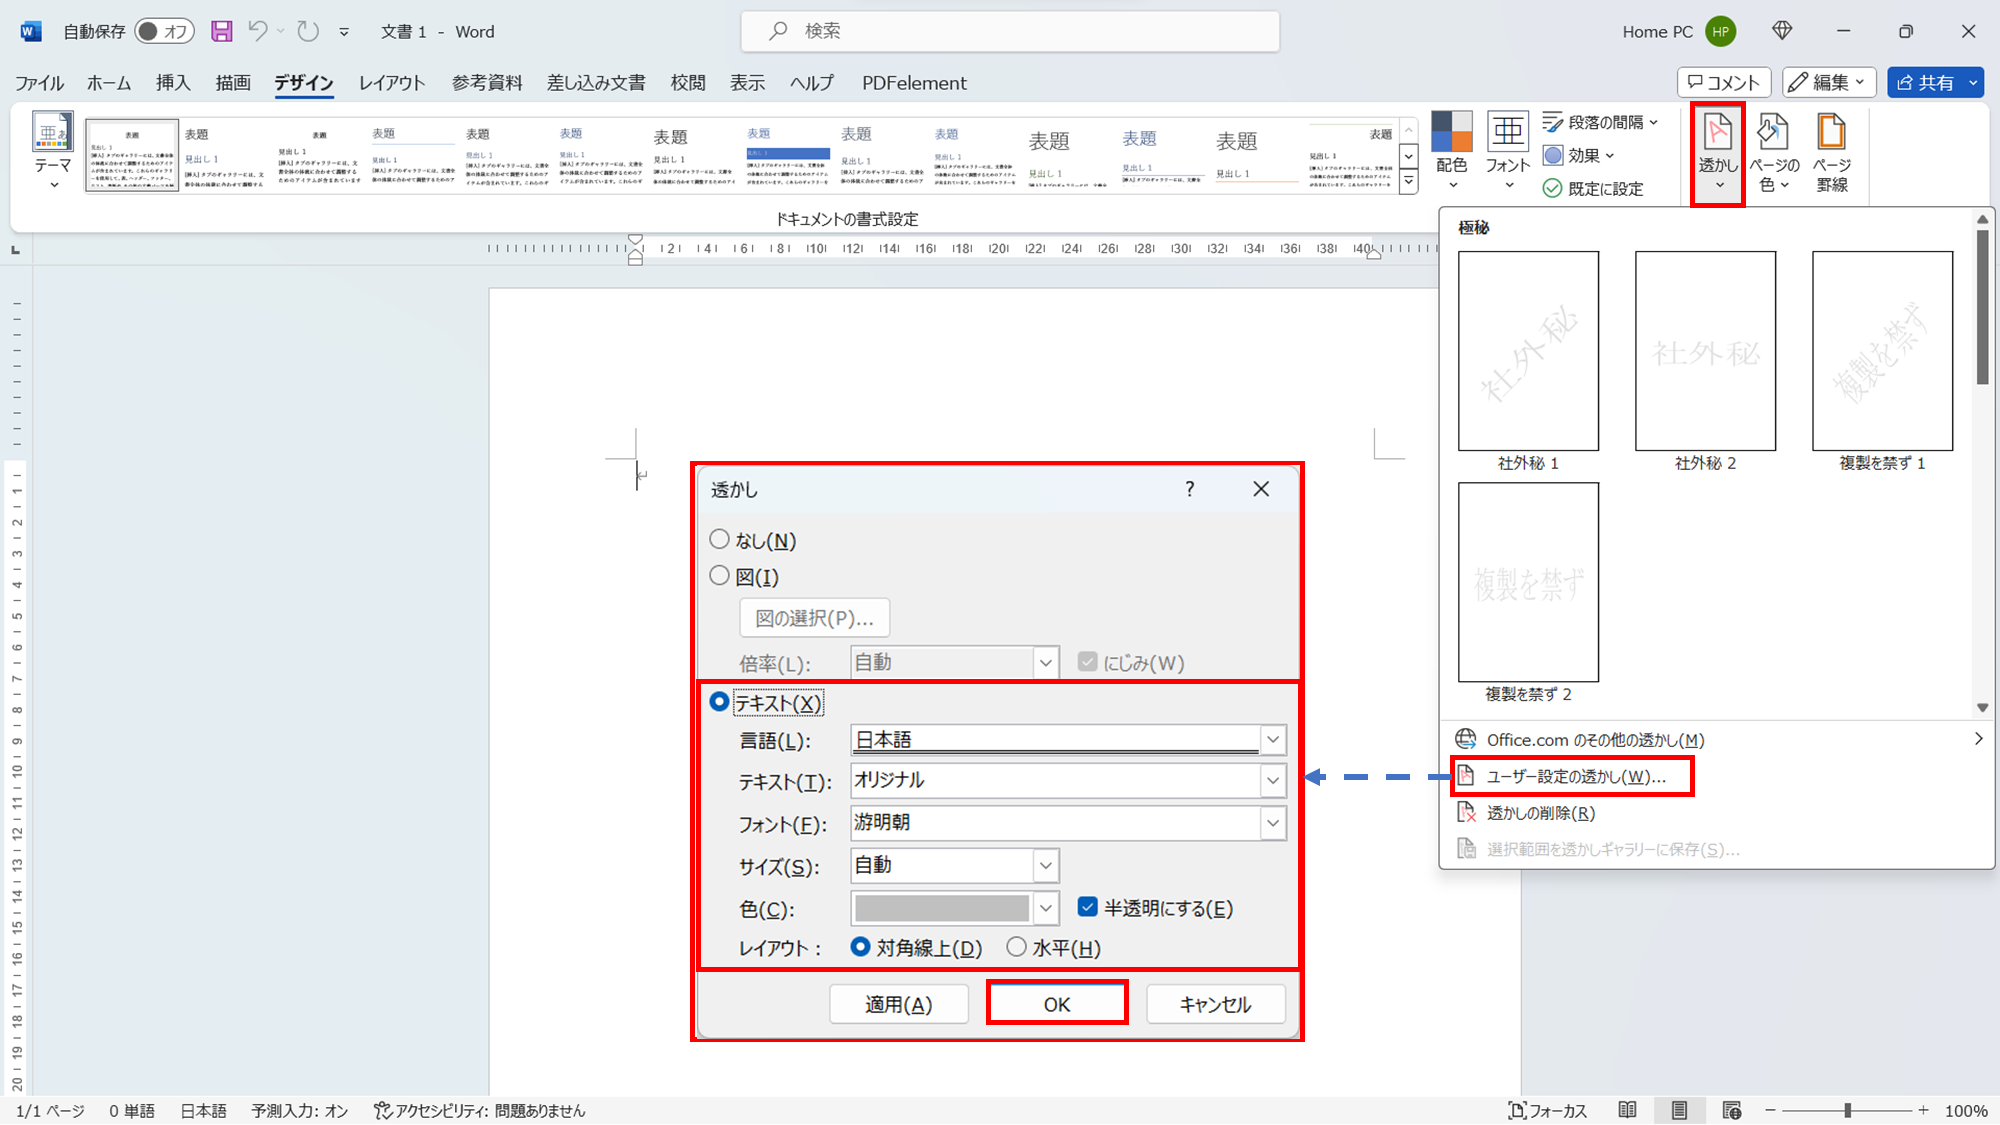
Task: Click the Word app logo icon
Action: [31, 31]
